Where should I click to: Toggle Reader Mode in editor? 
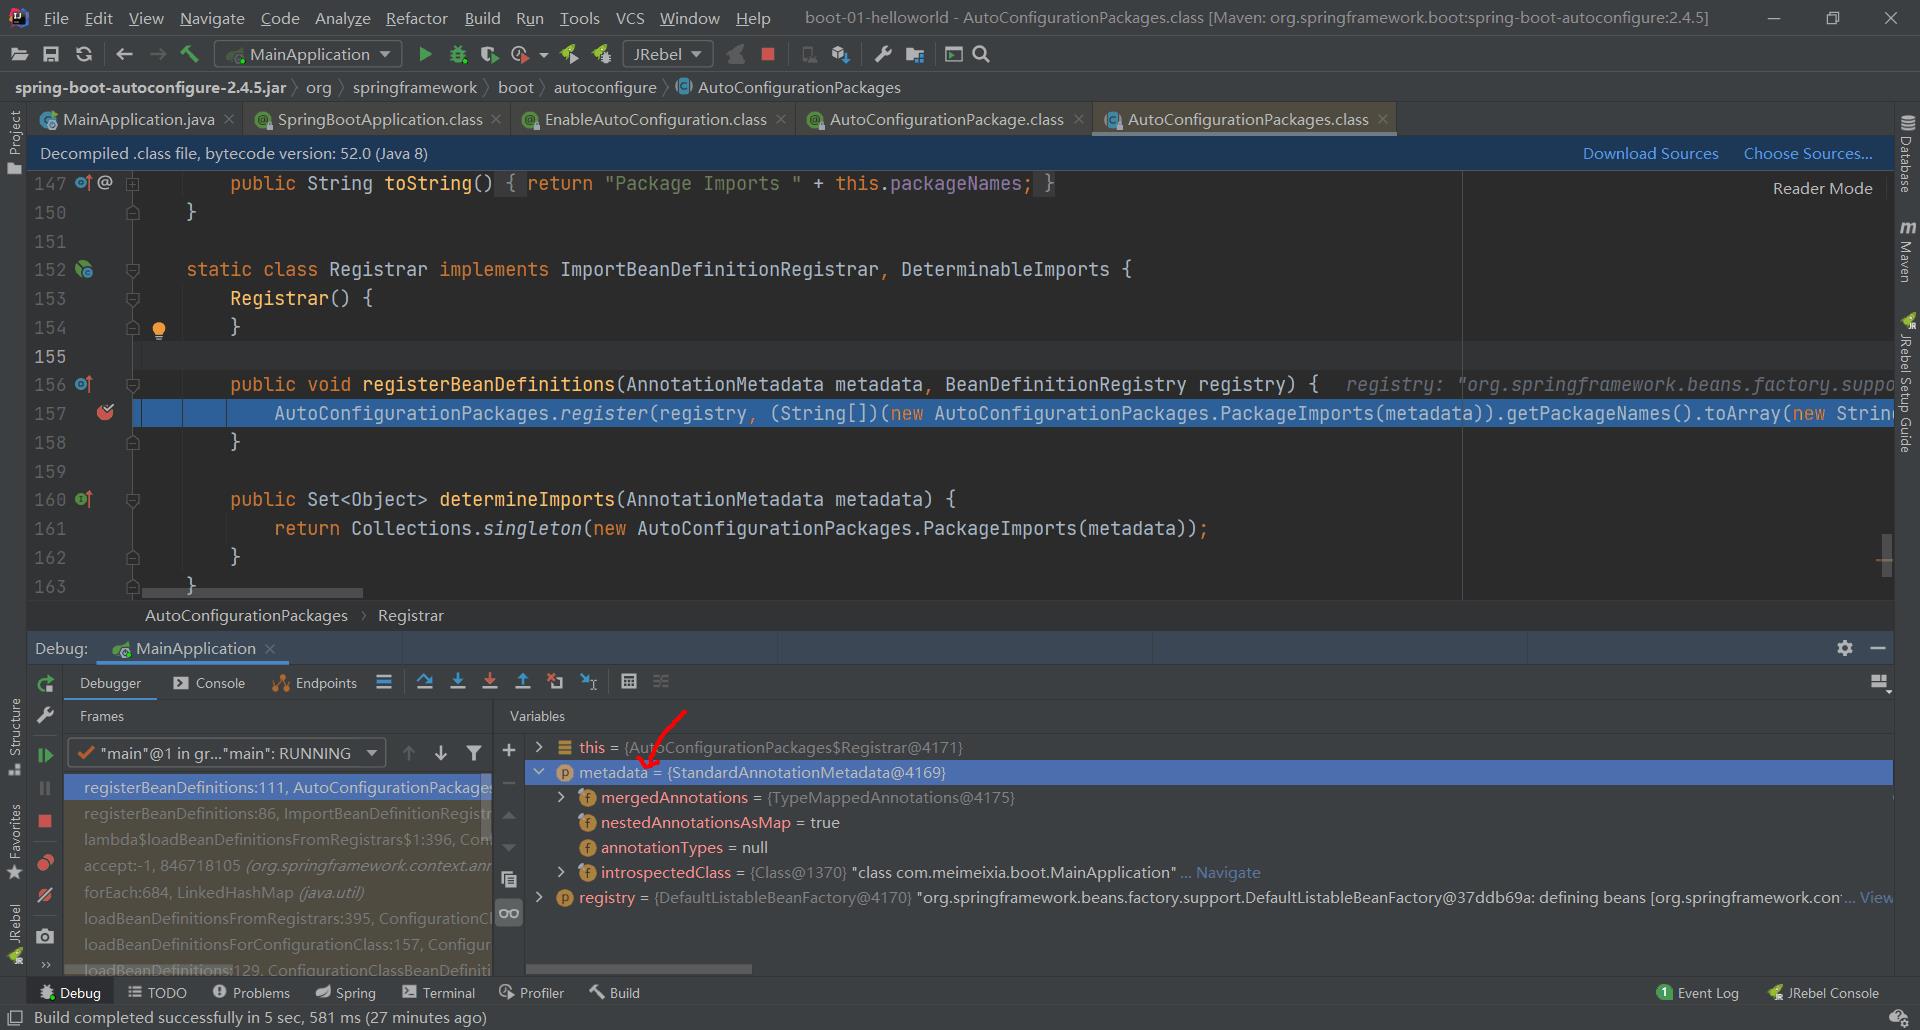(x=1822, y=188)
